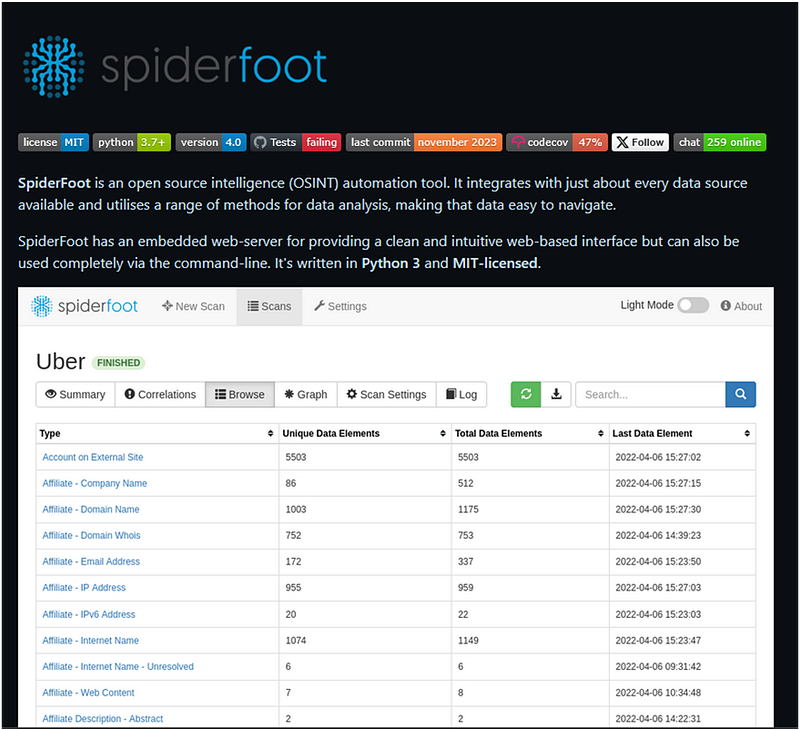Open Affiliate - IPv6 Address results

point(89,614)
